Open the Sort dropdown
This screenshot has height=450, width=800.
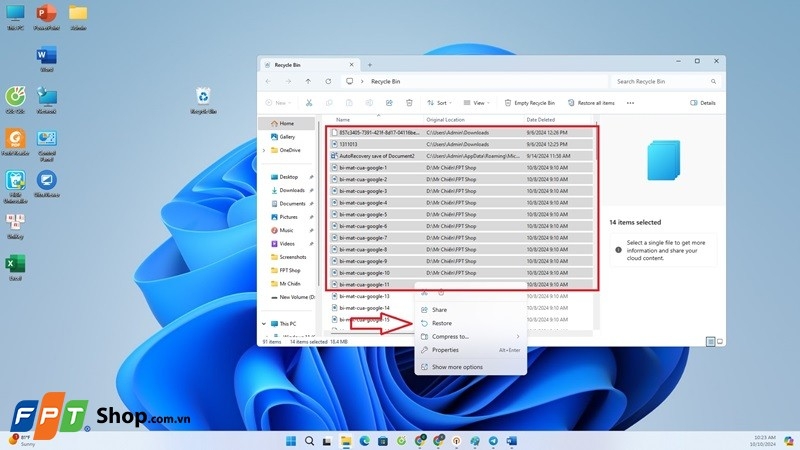tap(439, 103)
